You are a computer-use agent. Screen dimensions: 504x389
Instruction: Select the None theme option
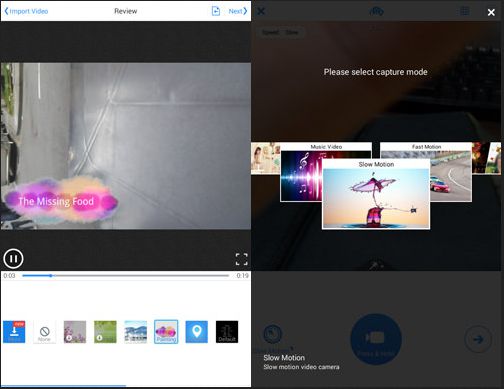(44, 332)
